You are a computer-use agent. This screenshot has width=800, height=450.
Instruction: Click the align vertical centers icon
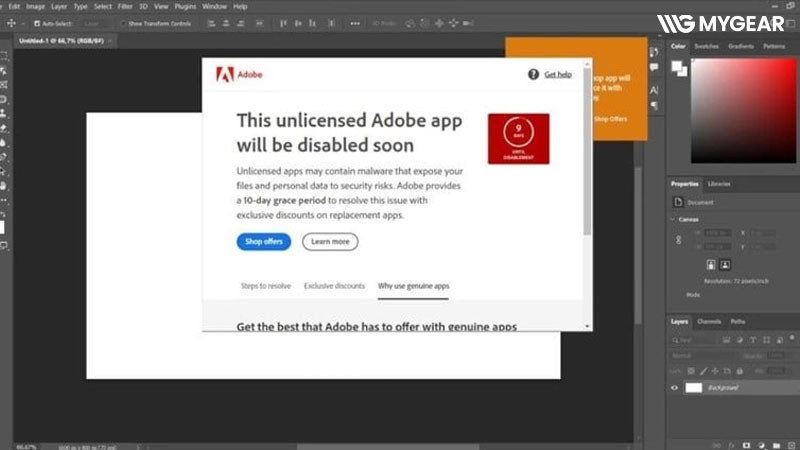[x=298, y=23]
